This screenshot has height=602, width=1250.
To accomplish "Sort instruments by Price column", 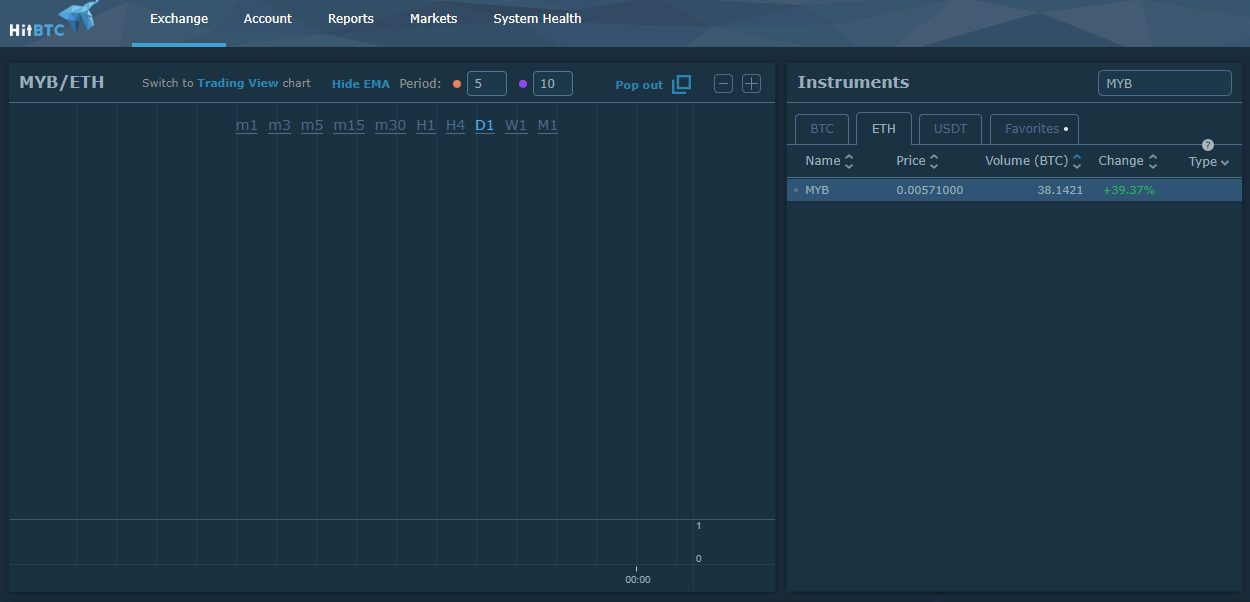I will click(917, 161).
